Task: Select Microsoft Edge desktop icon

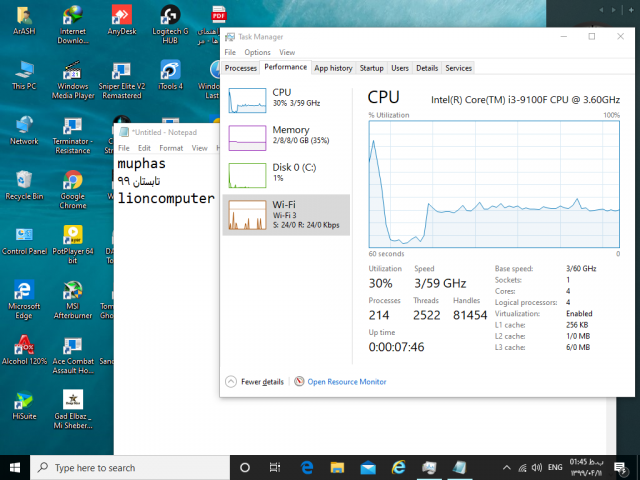Action: 24,300
